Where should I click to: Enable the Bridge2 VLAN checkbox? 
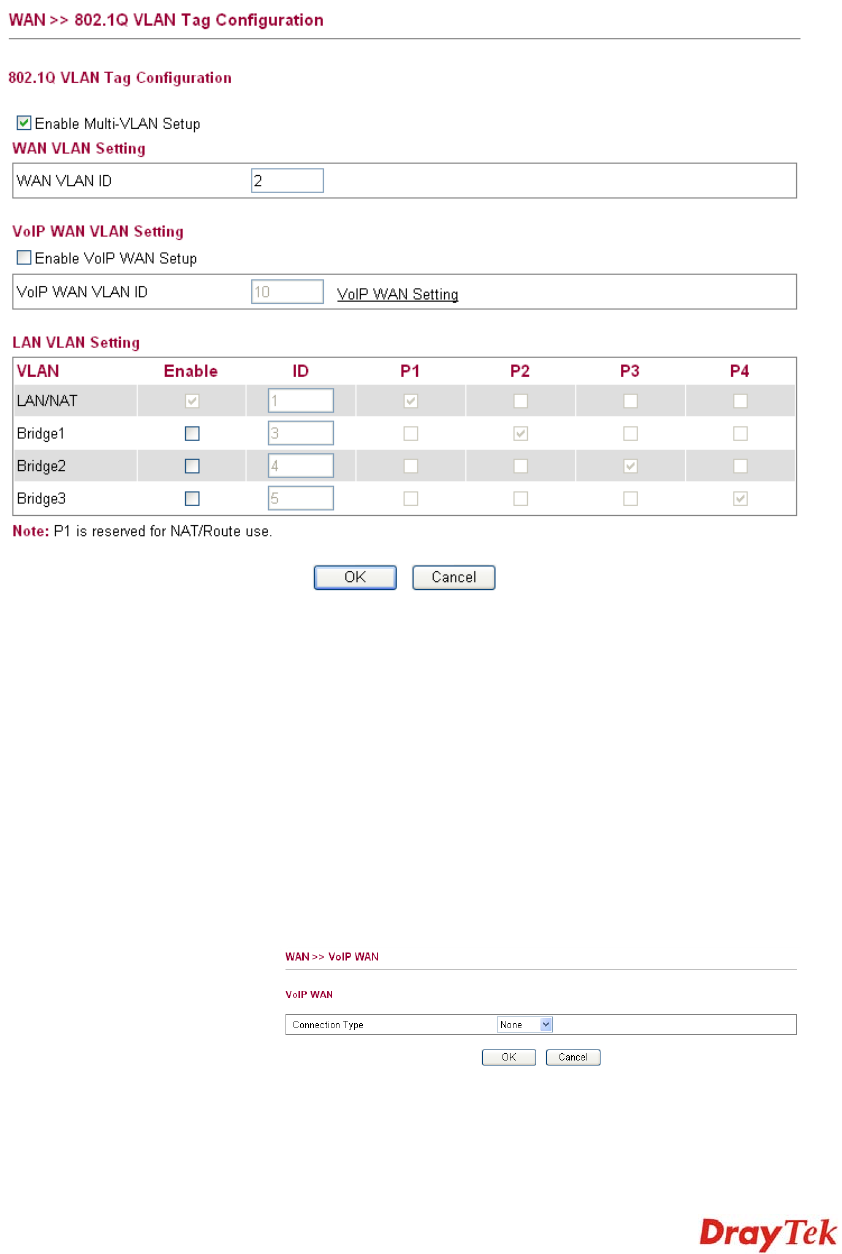[192, 466]
